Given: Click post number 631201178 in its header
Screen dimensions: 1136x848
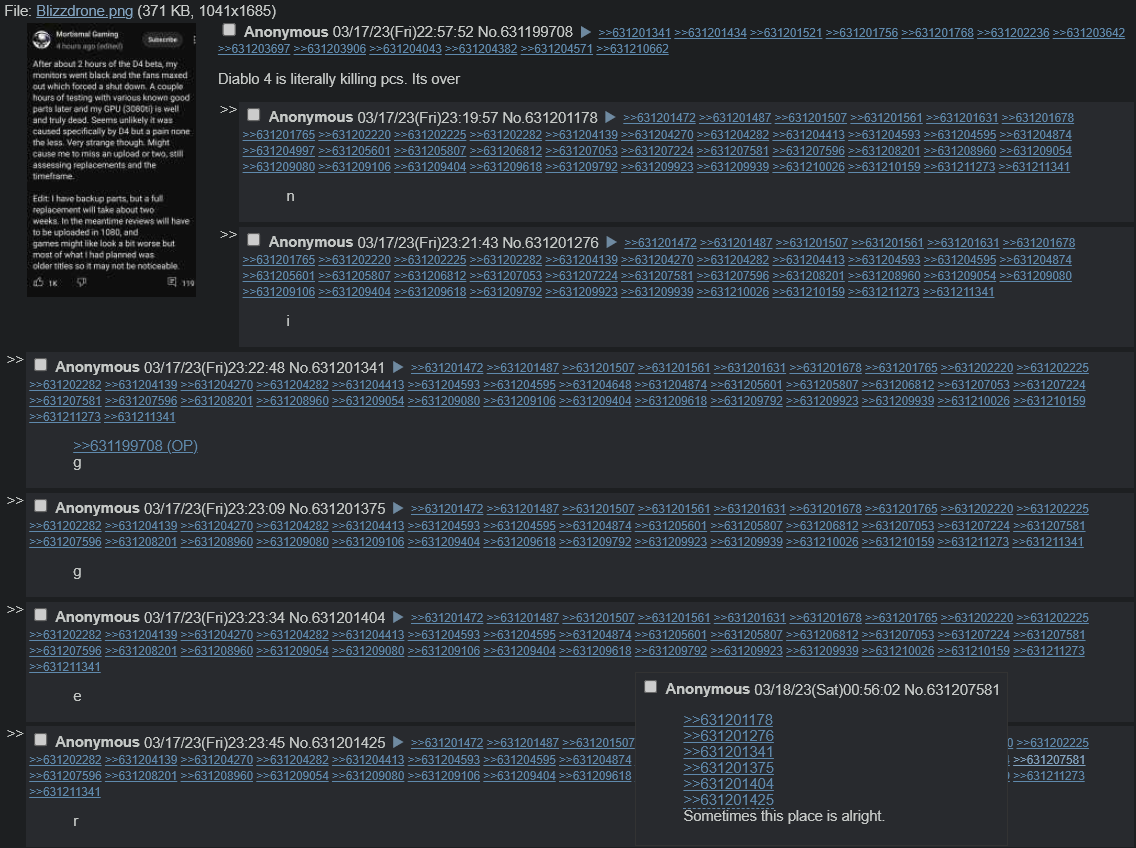Looking at the screenshot, I should (559, 117).
